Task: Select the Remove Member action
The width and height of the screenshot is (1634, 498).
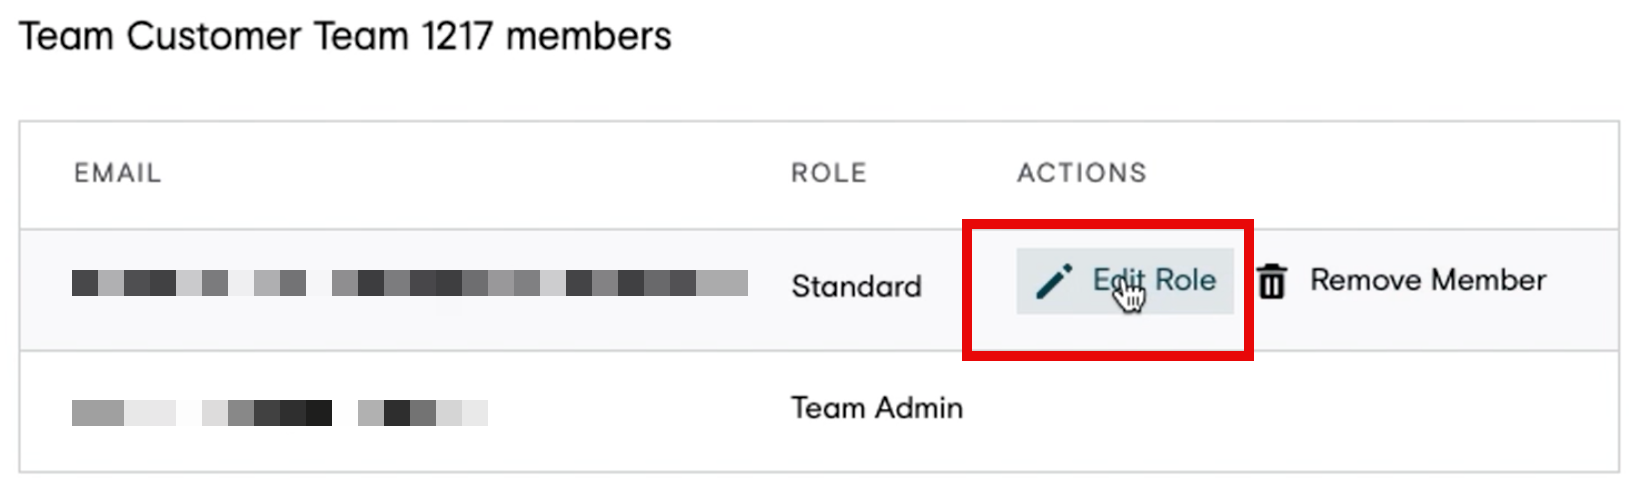Action: point(1401,280)
